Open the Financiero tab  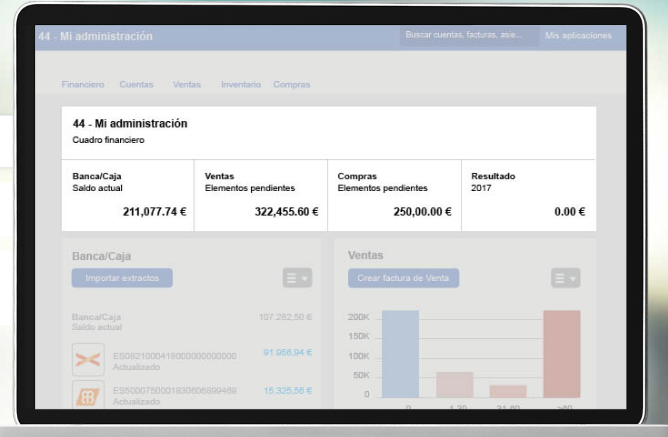click(x=83, y=84)
